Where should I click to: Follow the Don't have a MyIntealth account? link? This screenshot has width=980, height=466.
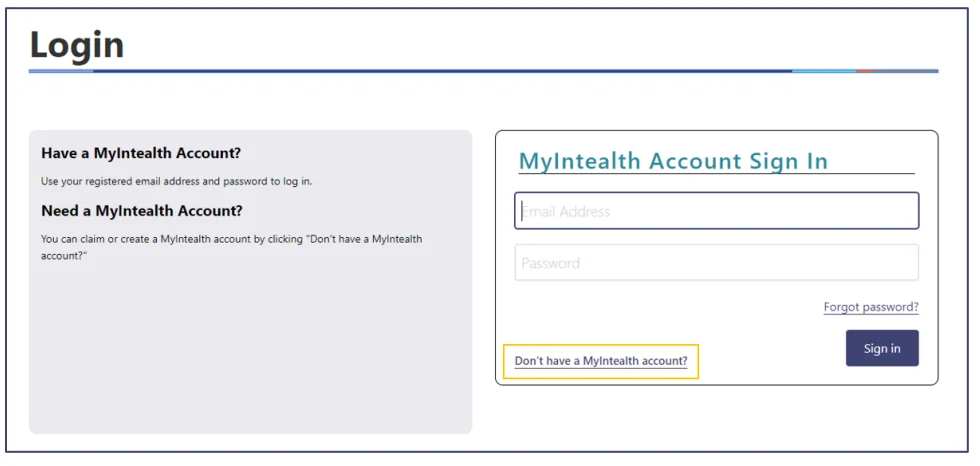coord(601,361)
